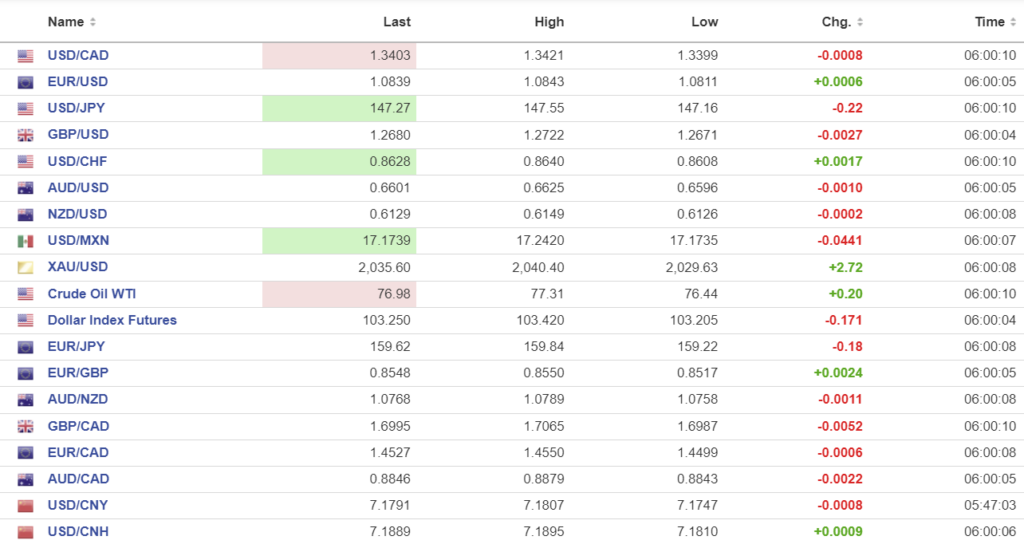Open the EUR/USD pair link
Screen dimensions: 1024x544
(x=78, y=82)
